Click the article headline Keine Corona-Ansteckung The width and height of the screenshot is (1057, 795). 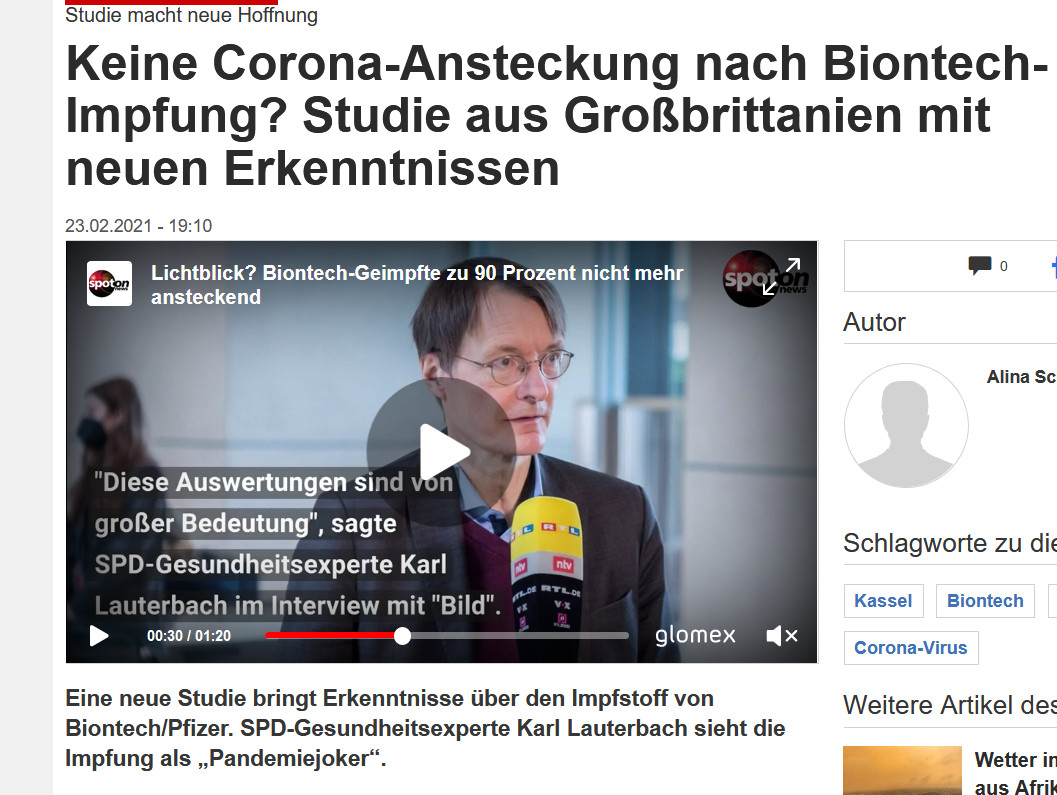(557, 115)
